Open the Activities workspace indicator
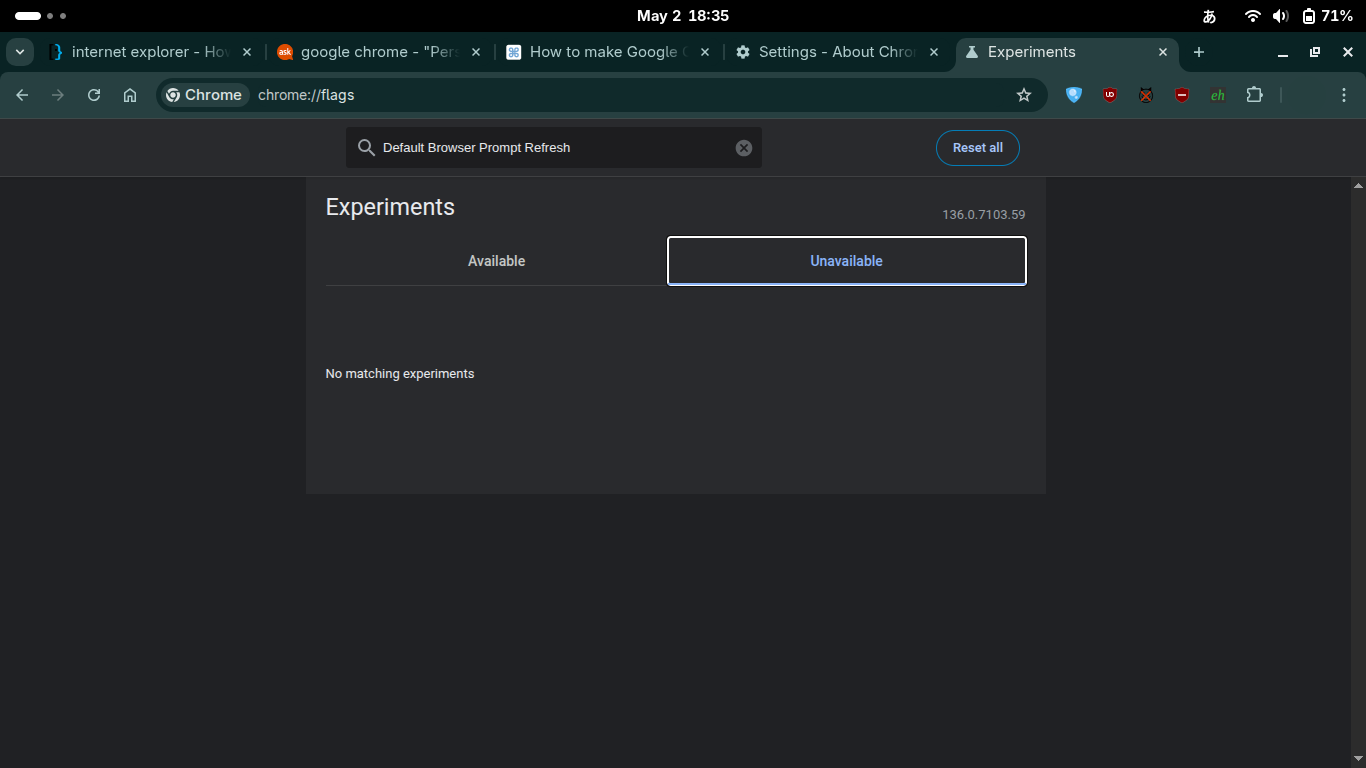 41,16
